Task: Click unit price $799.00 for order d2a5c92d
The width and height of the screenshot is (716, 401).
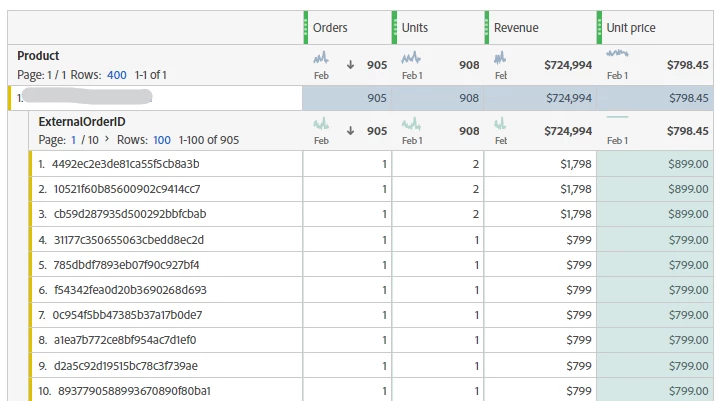Action: tap(689, 366)
